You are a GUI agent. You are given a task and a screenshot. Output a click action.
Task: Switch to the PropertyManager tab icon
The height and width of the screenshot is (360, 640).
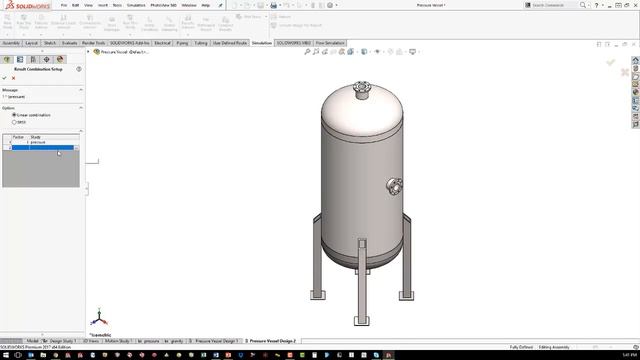click(20, 60)
